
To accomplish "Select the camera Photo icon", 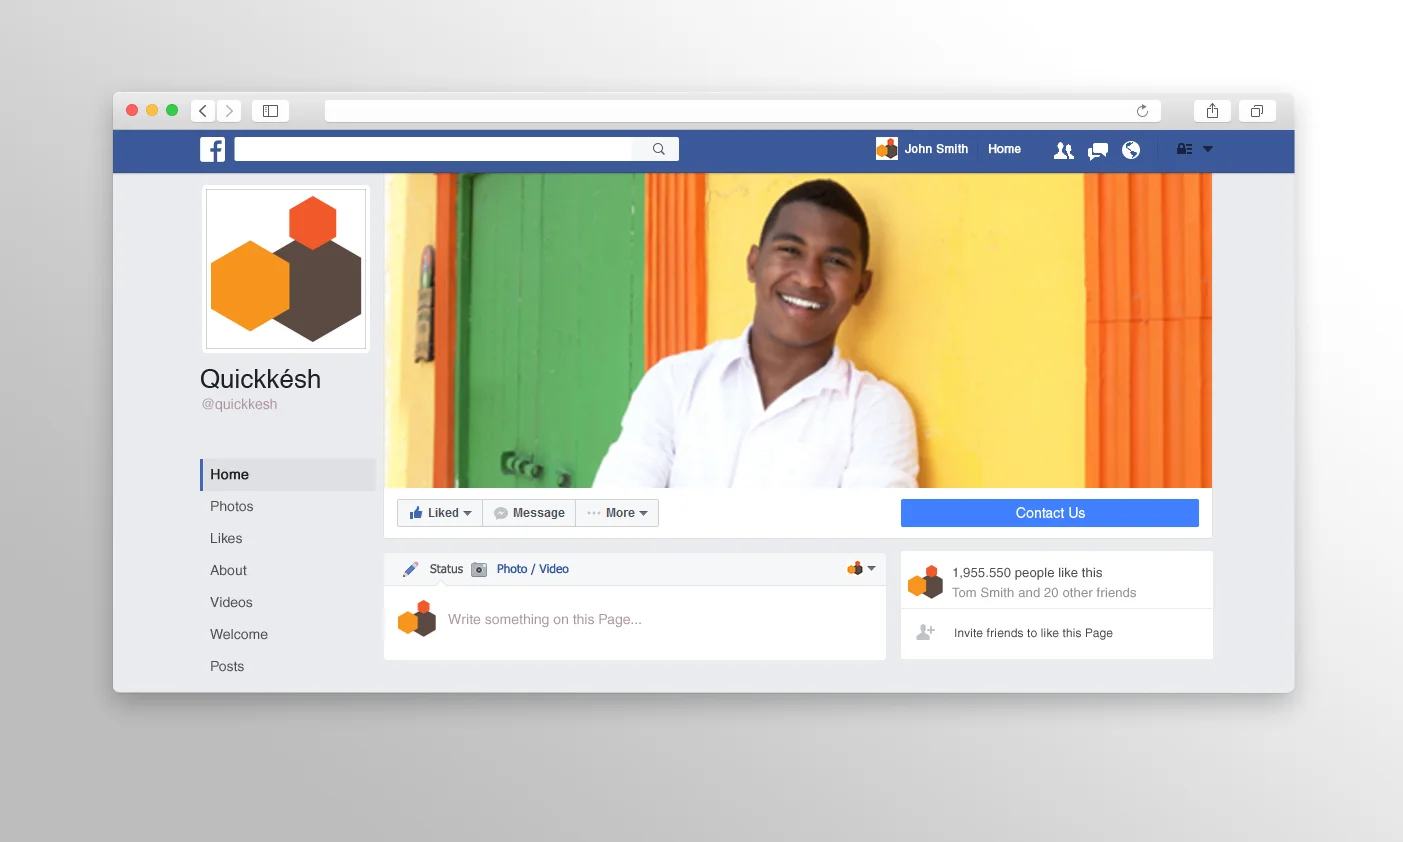I will pos(481,568).
